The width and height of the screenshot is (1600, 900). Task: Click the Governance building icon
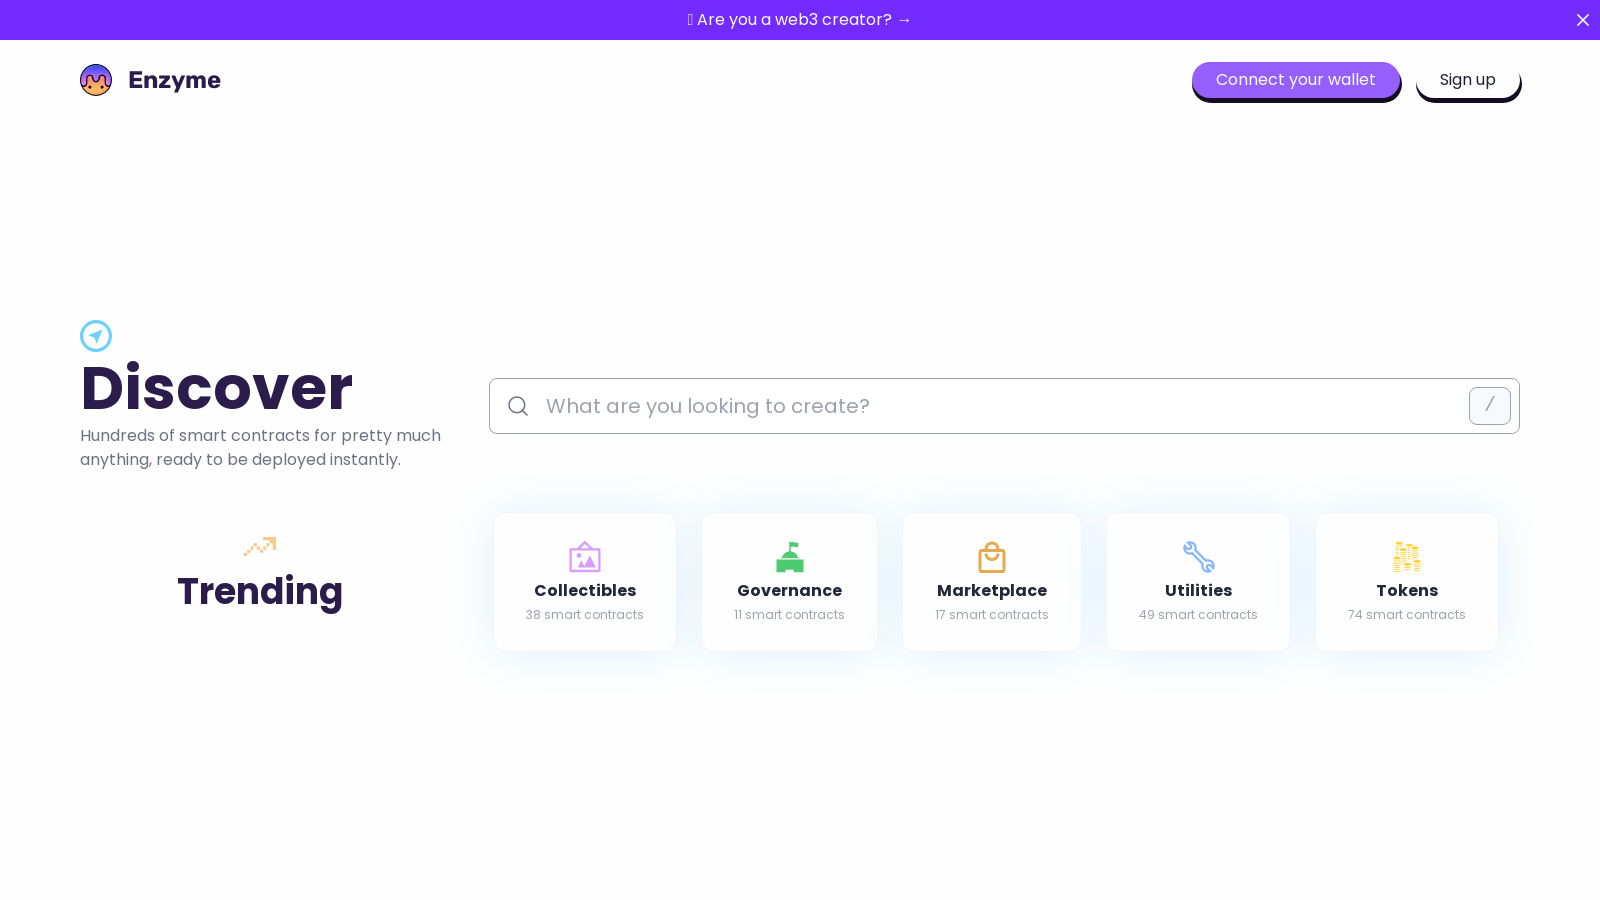click(790, 557)
